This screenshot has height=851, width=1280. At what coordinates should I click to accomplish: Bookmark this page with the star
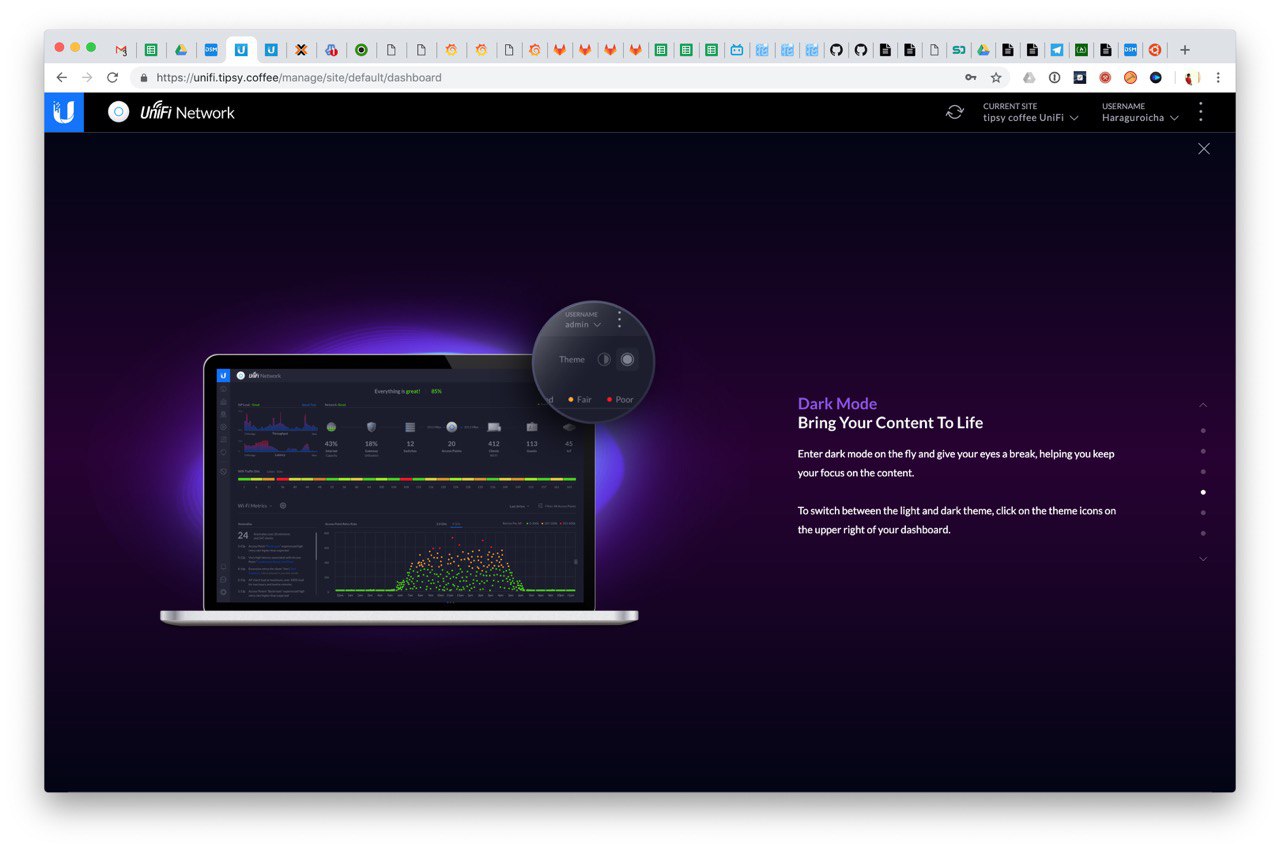point(996,77)
